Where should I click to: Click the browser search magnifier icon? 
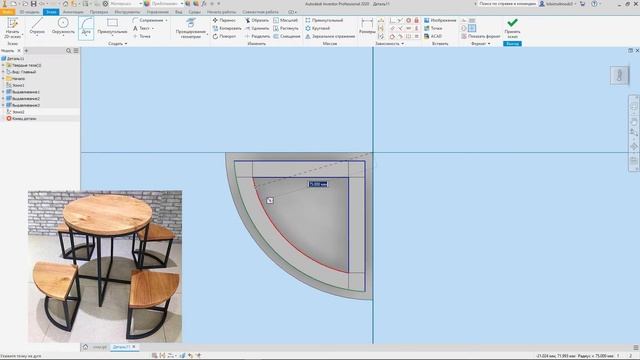coord(69,51)
